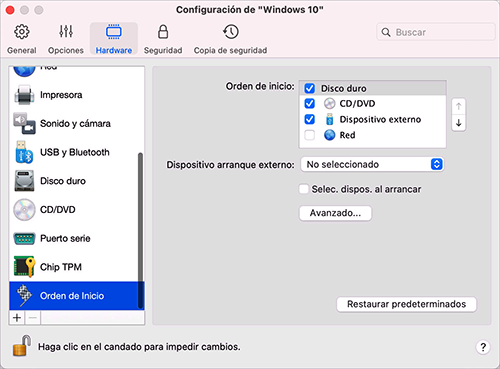This screenshot has width=500, height=369.
Task: Click the USB y Bluetooth icon
Action: pyautogui.click(x=24, y=152)
